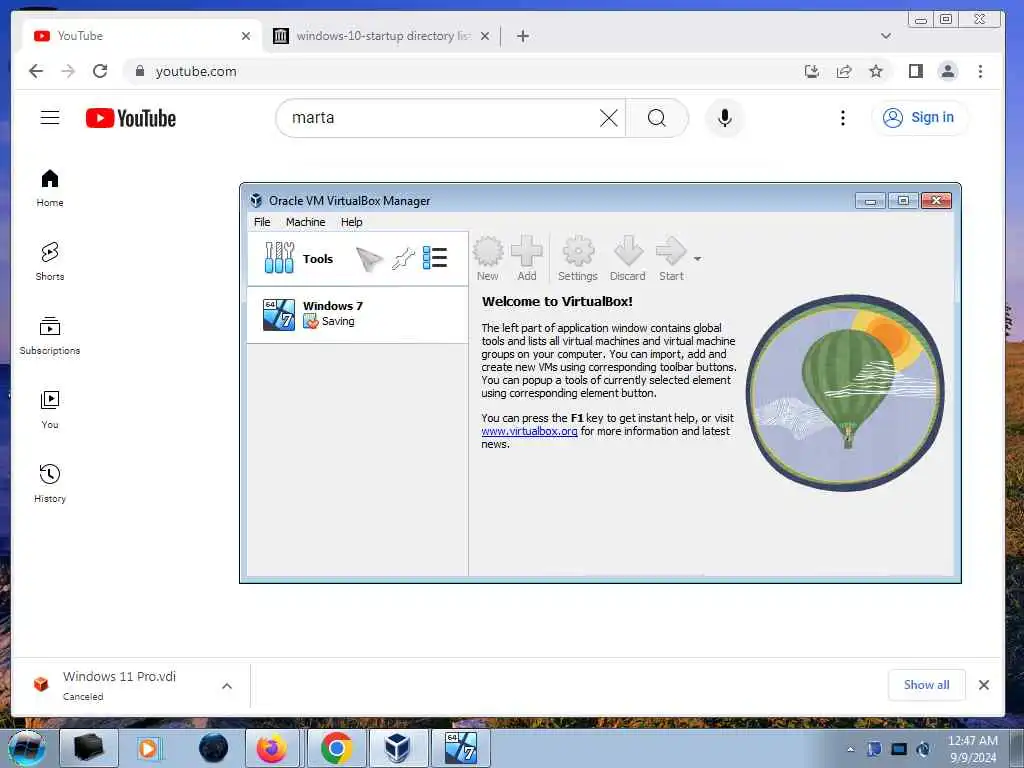This screenshot has height=768, width=1024.
Task: Click the magnifier search button
Action: click(656, 118)
